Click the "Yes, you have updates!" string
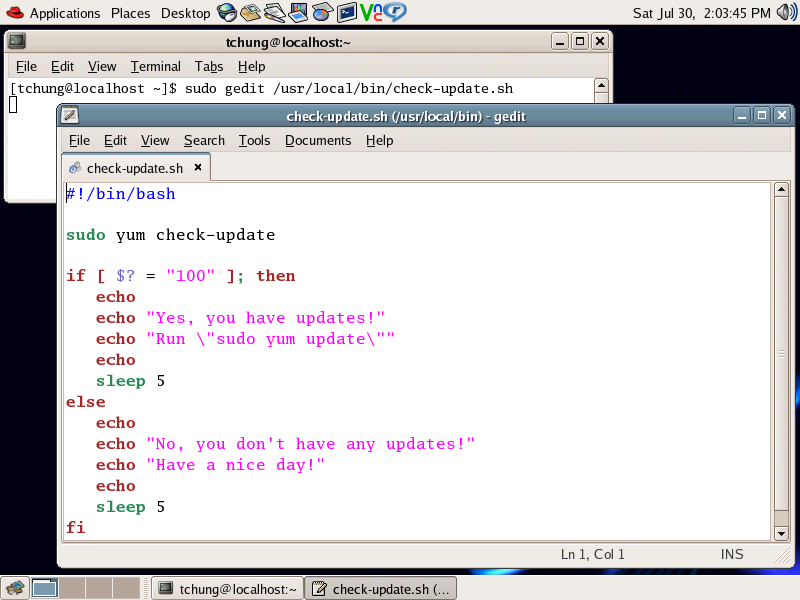 (265, 318)
